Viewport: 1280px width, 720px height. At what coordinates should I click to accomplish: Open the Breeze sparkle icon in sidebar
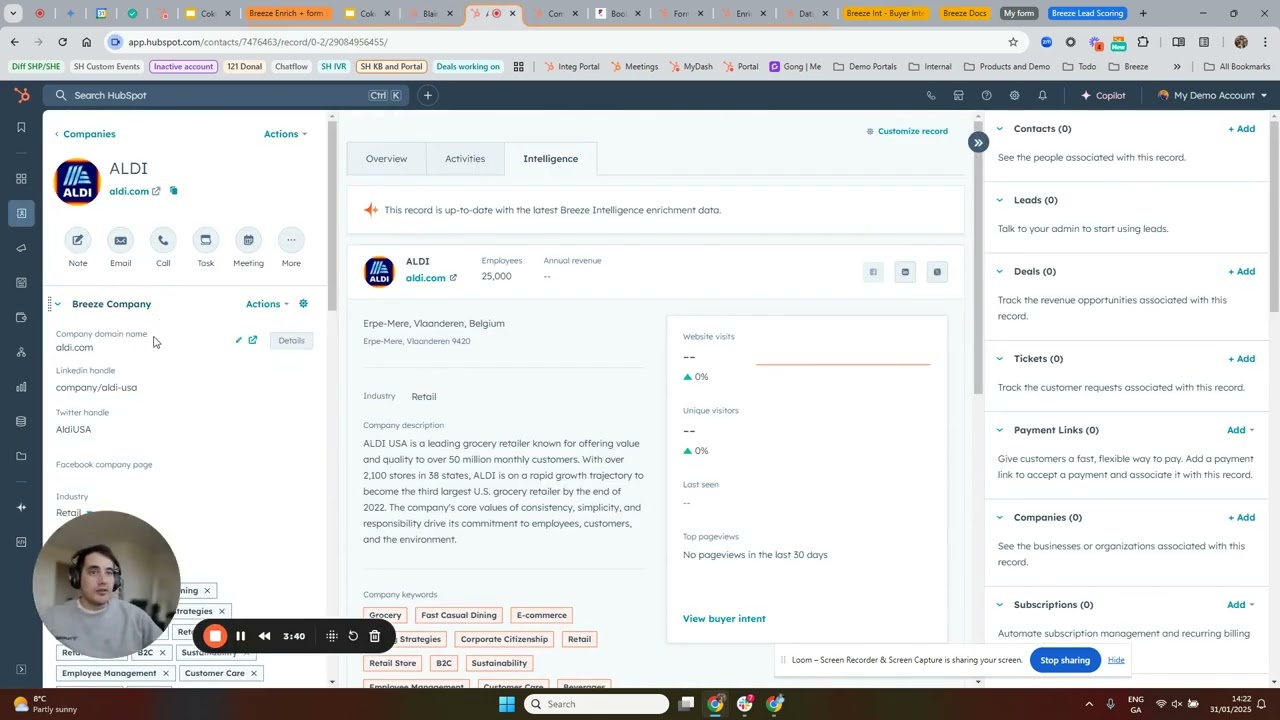[21, 507]
